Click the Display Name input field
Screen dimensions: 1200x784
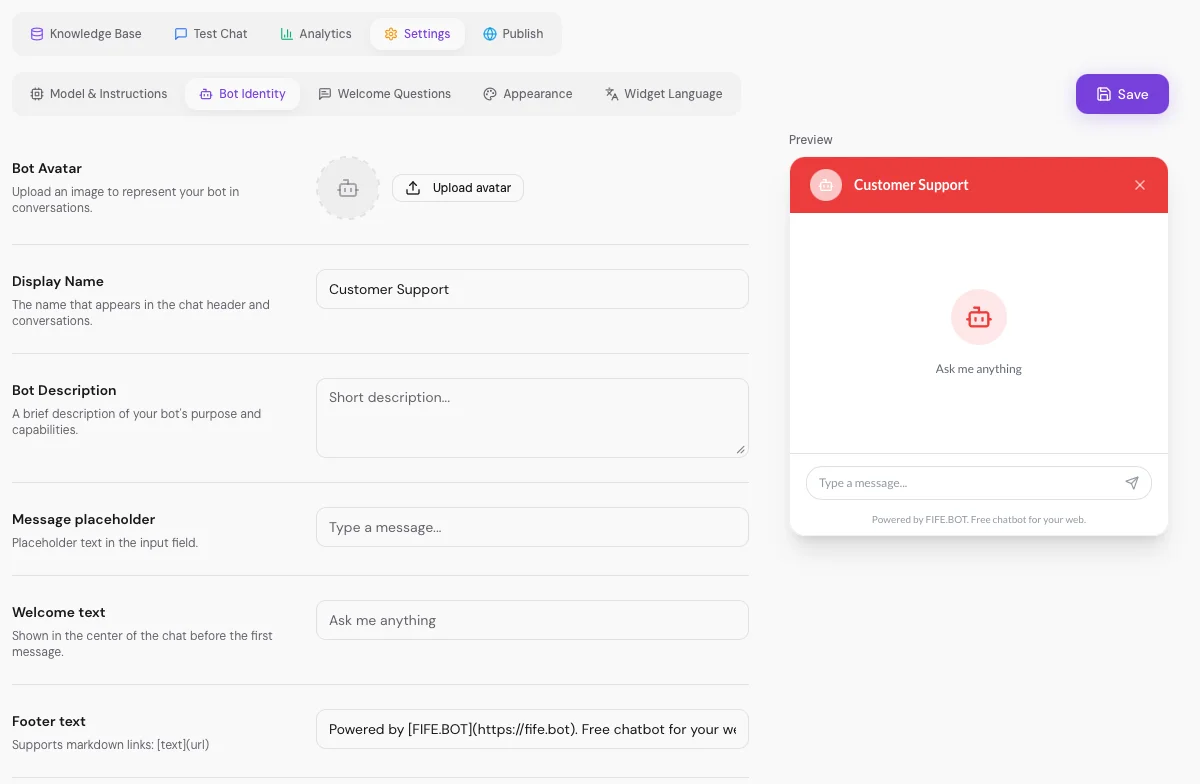point(532,289)
